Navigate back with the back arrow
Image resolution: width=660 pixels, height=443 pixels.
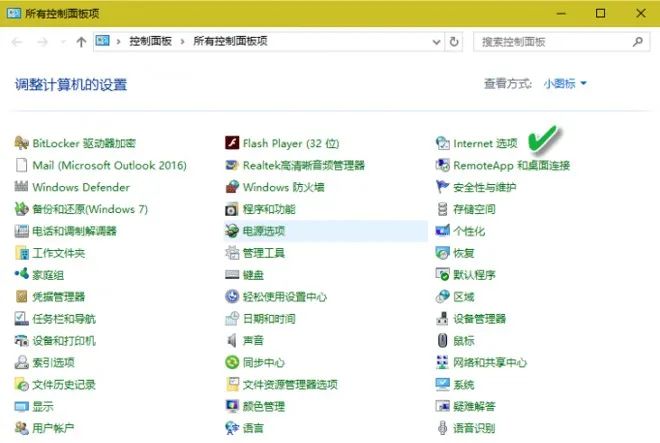pos(17,42)
